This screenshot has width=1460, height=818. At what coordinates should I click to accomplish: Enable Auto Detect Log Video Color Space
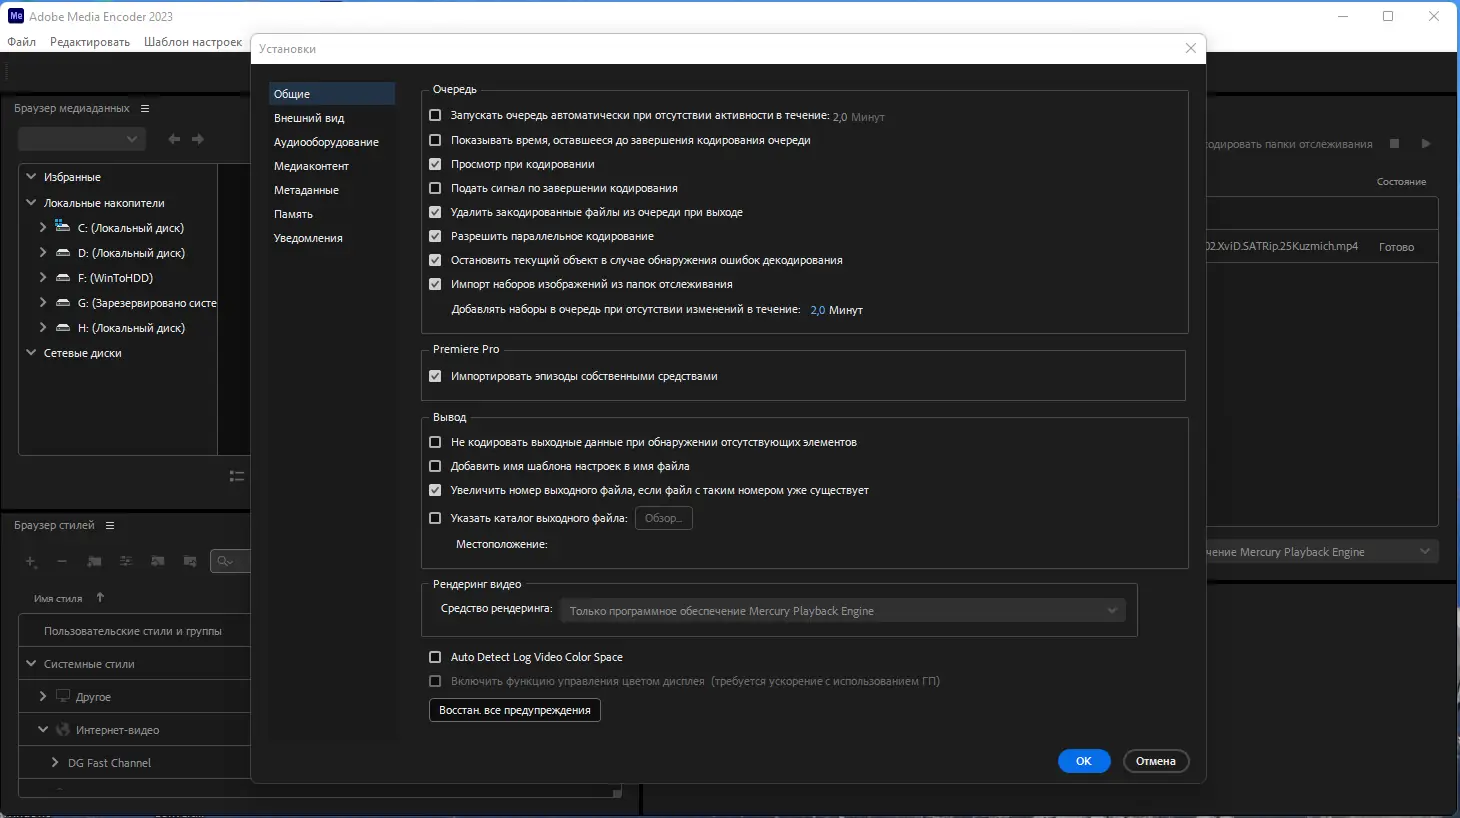435,657
